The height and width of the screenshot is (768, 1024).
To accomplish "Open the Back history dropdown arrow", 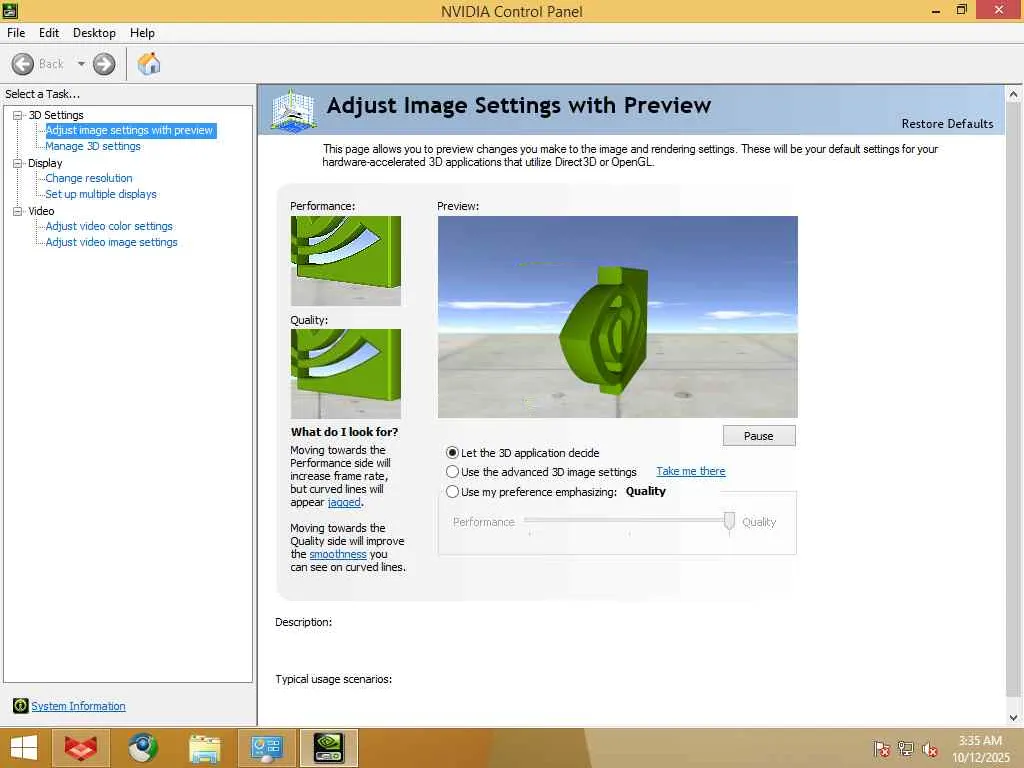I will (81, 64).
